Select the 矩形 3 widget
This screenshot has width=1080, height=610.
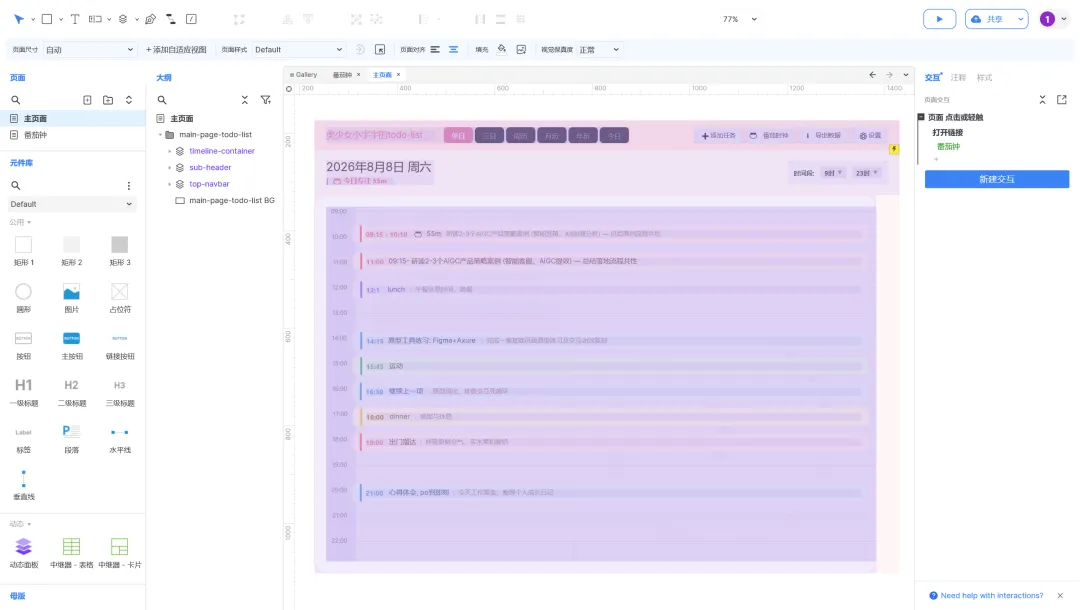tap(120, 251)
